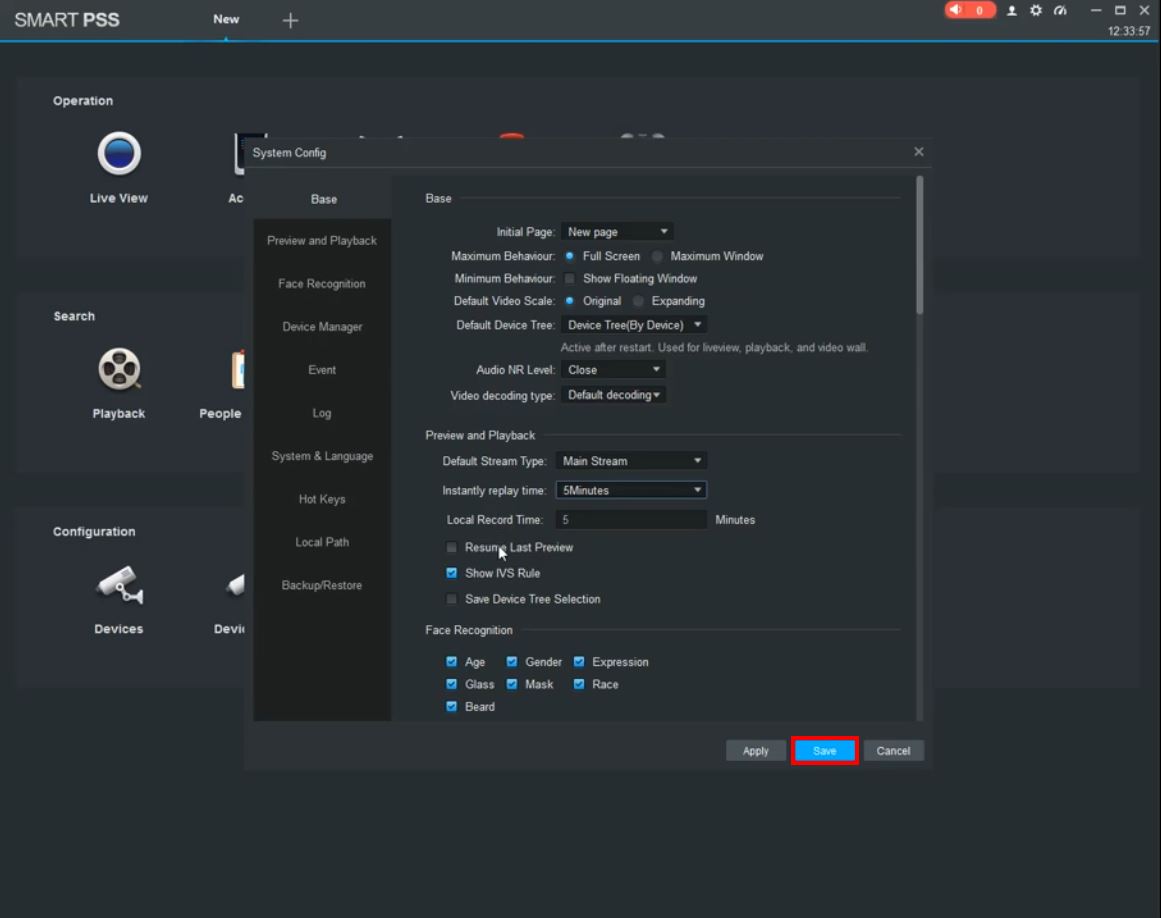This screenshot has width=1161, height=918.
Task: Select Maximum Window radio option
Action: [x=657, y=256]
